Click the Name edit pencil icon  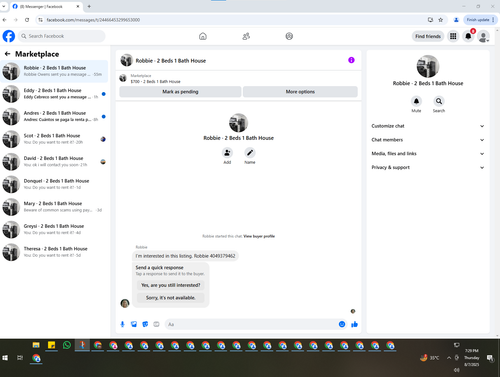(250, 153)
